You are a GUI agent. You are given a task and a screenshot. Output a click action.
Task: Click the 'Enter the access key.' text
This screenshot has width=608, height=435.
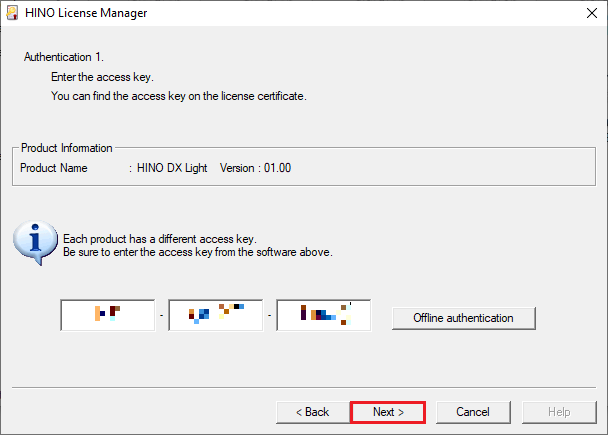click(102, 77)
